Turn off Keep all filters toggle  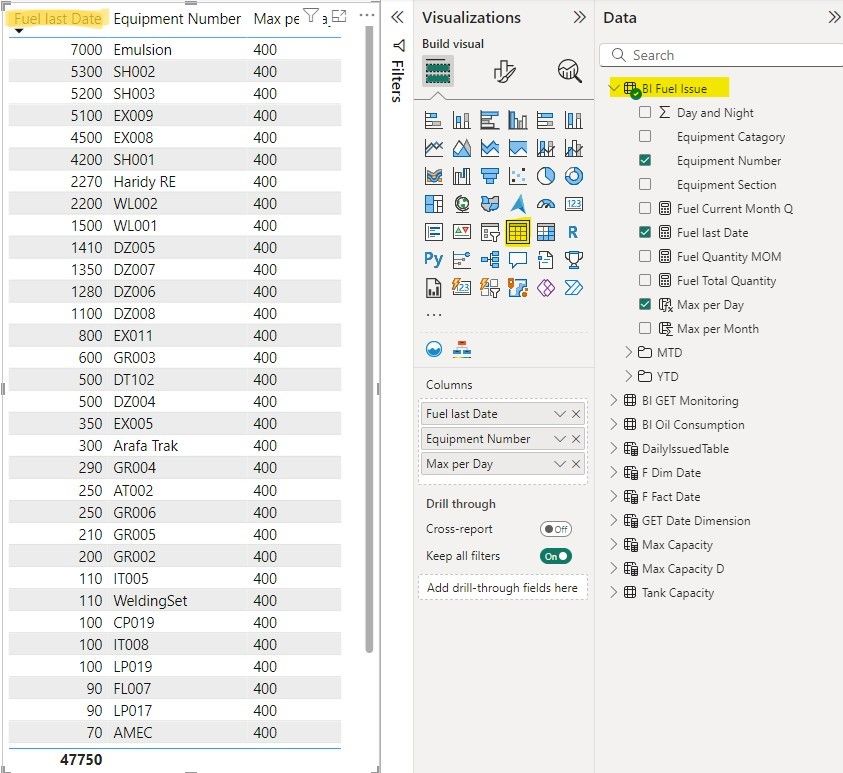point(555,556)
